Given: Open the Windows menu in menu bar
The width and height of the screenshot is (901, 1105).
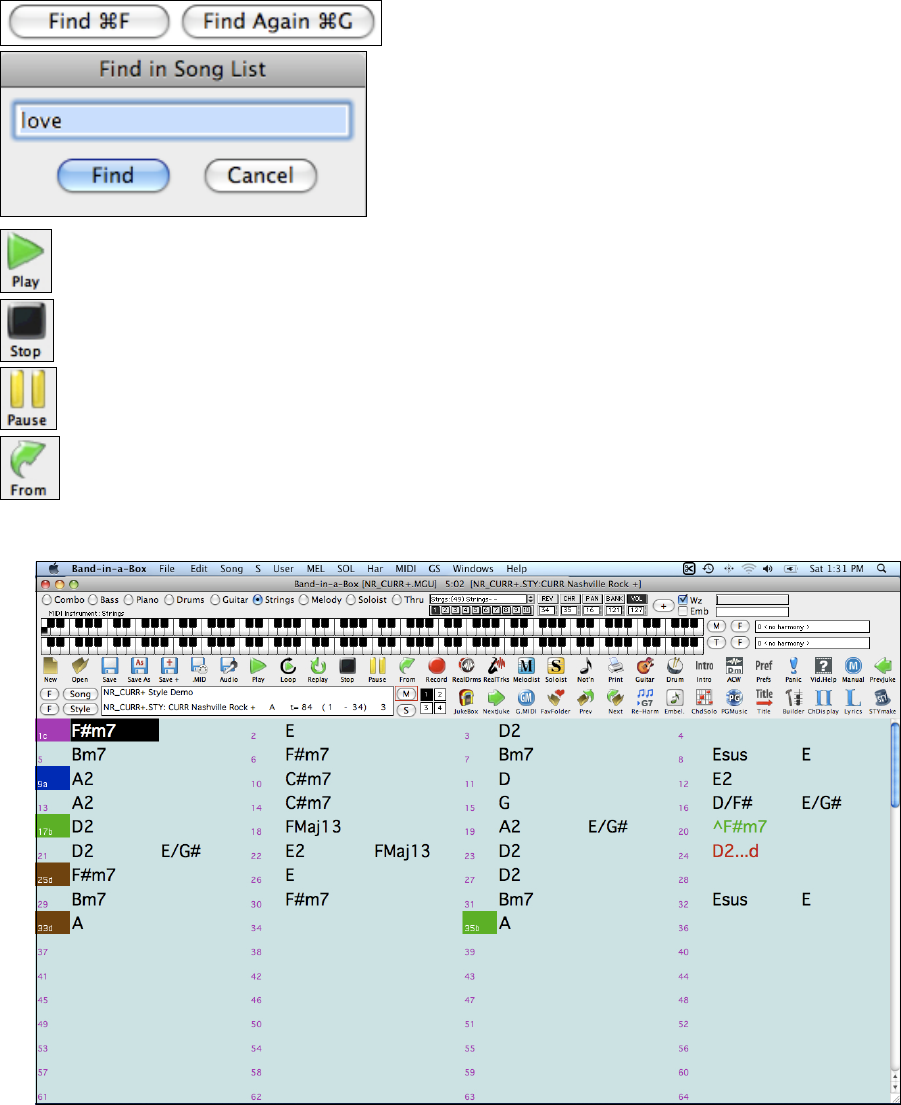Looking at the screenshot, I should pyautogui.click(x=472, y=568).
